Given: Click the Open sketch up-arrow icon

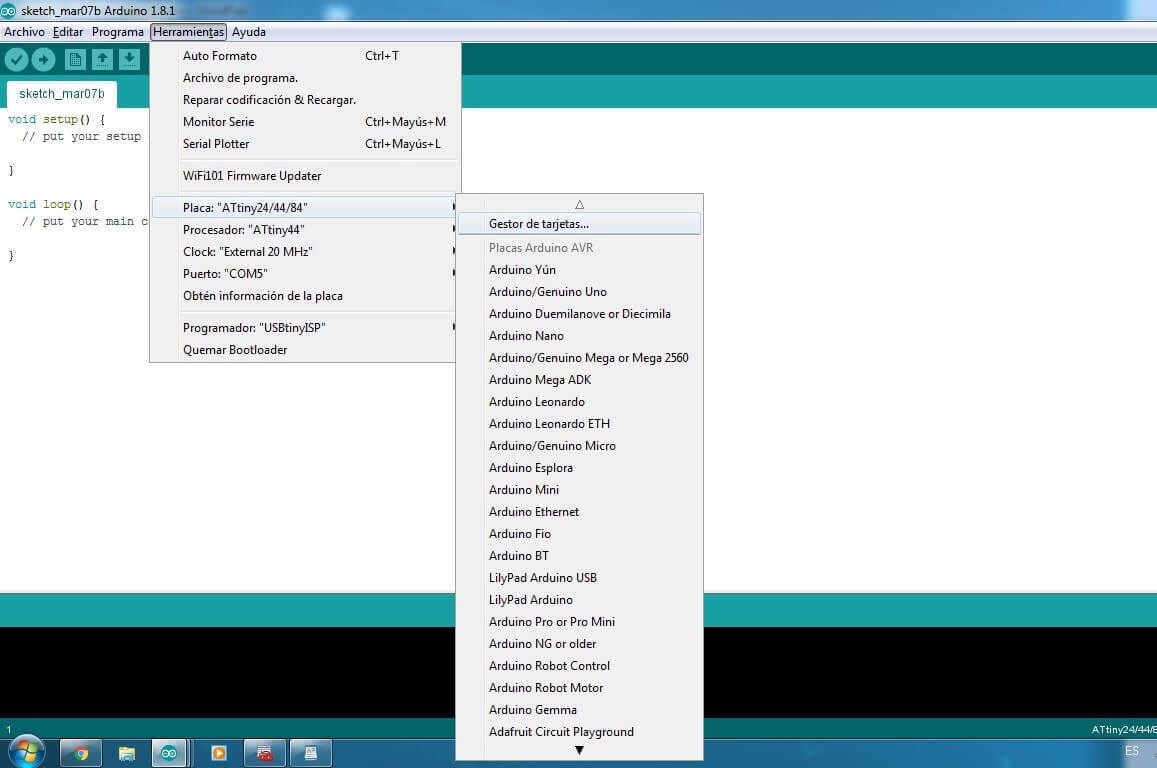Looking at the screenshot, I should coord(102,59).
